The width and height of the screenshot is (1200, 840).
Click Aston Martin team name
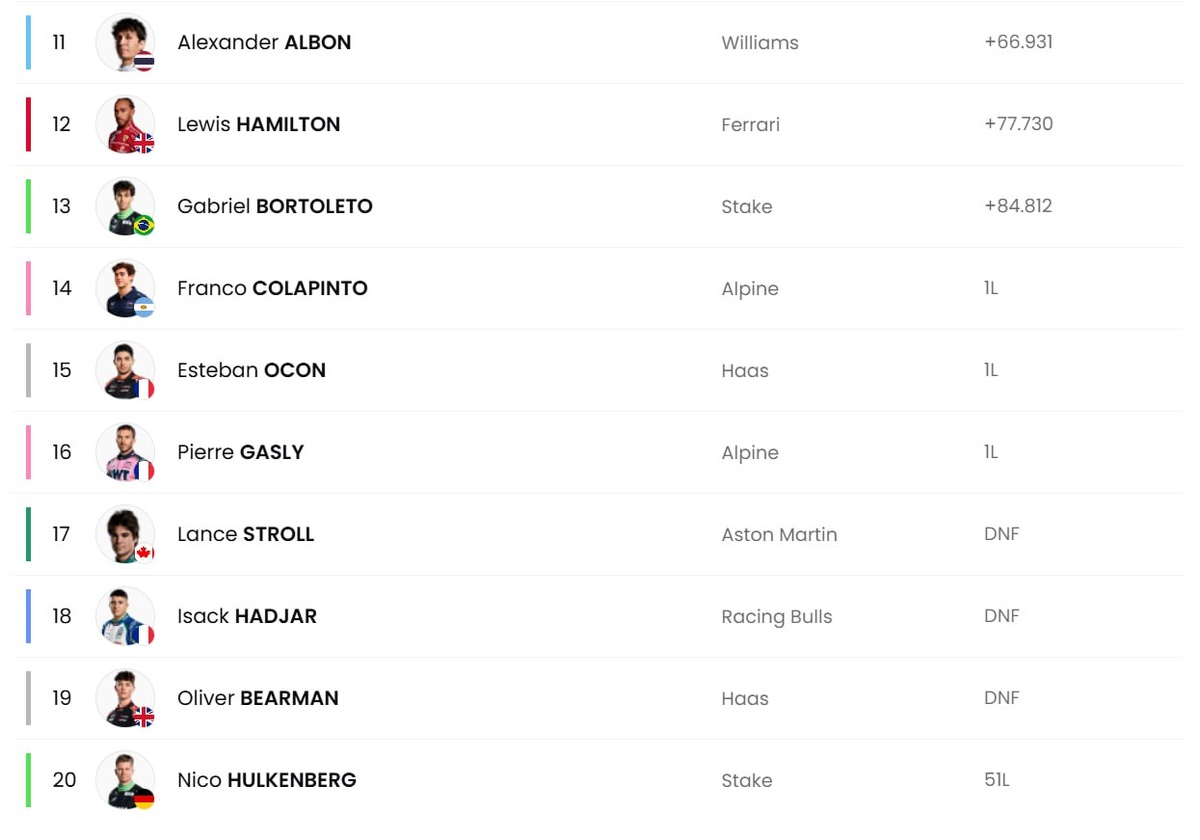tap(779, 535)
